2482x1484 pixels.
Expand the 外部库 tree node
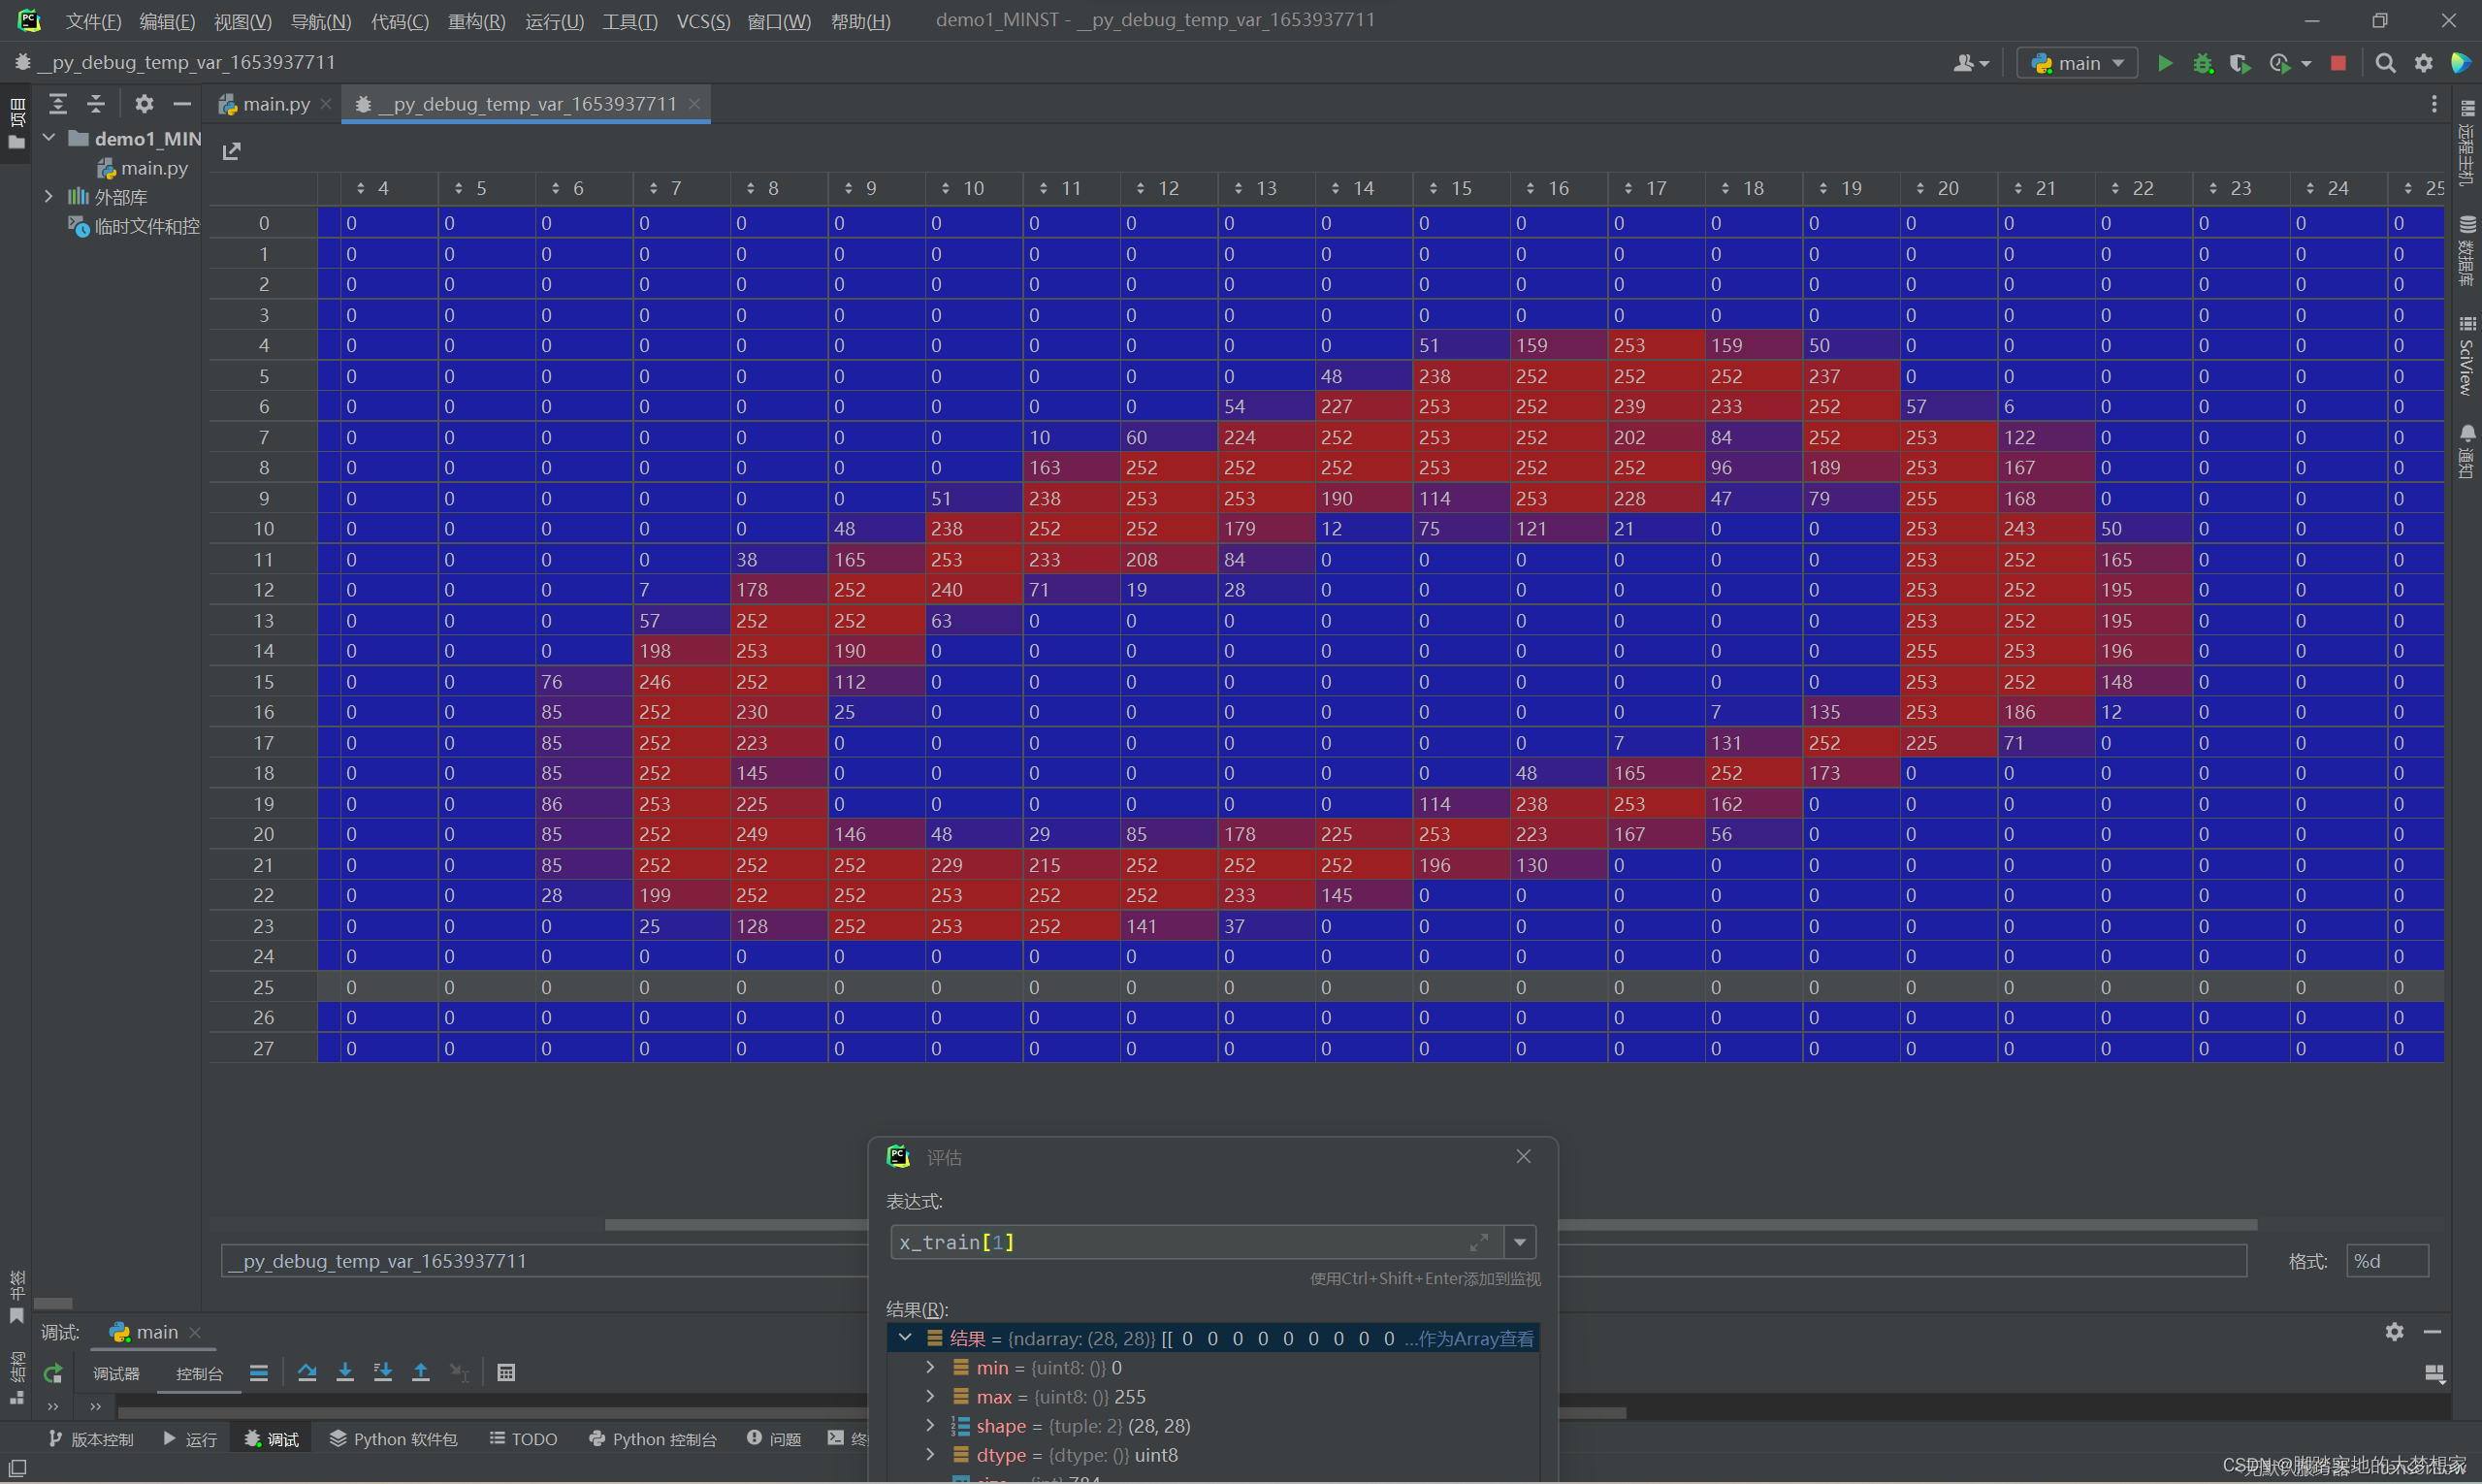(x=49, y=197)
